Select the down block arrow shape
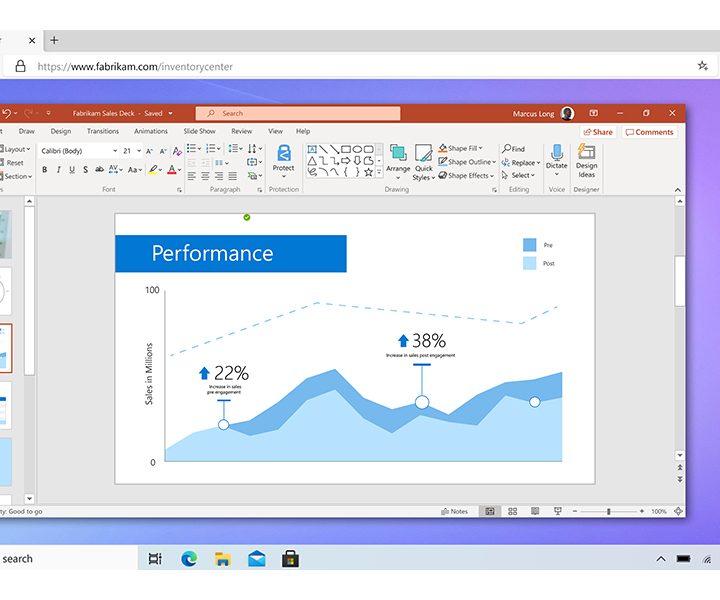 (357, 161)
